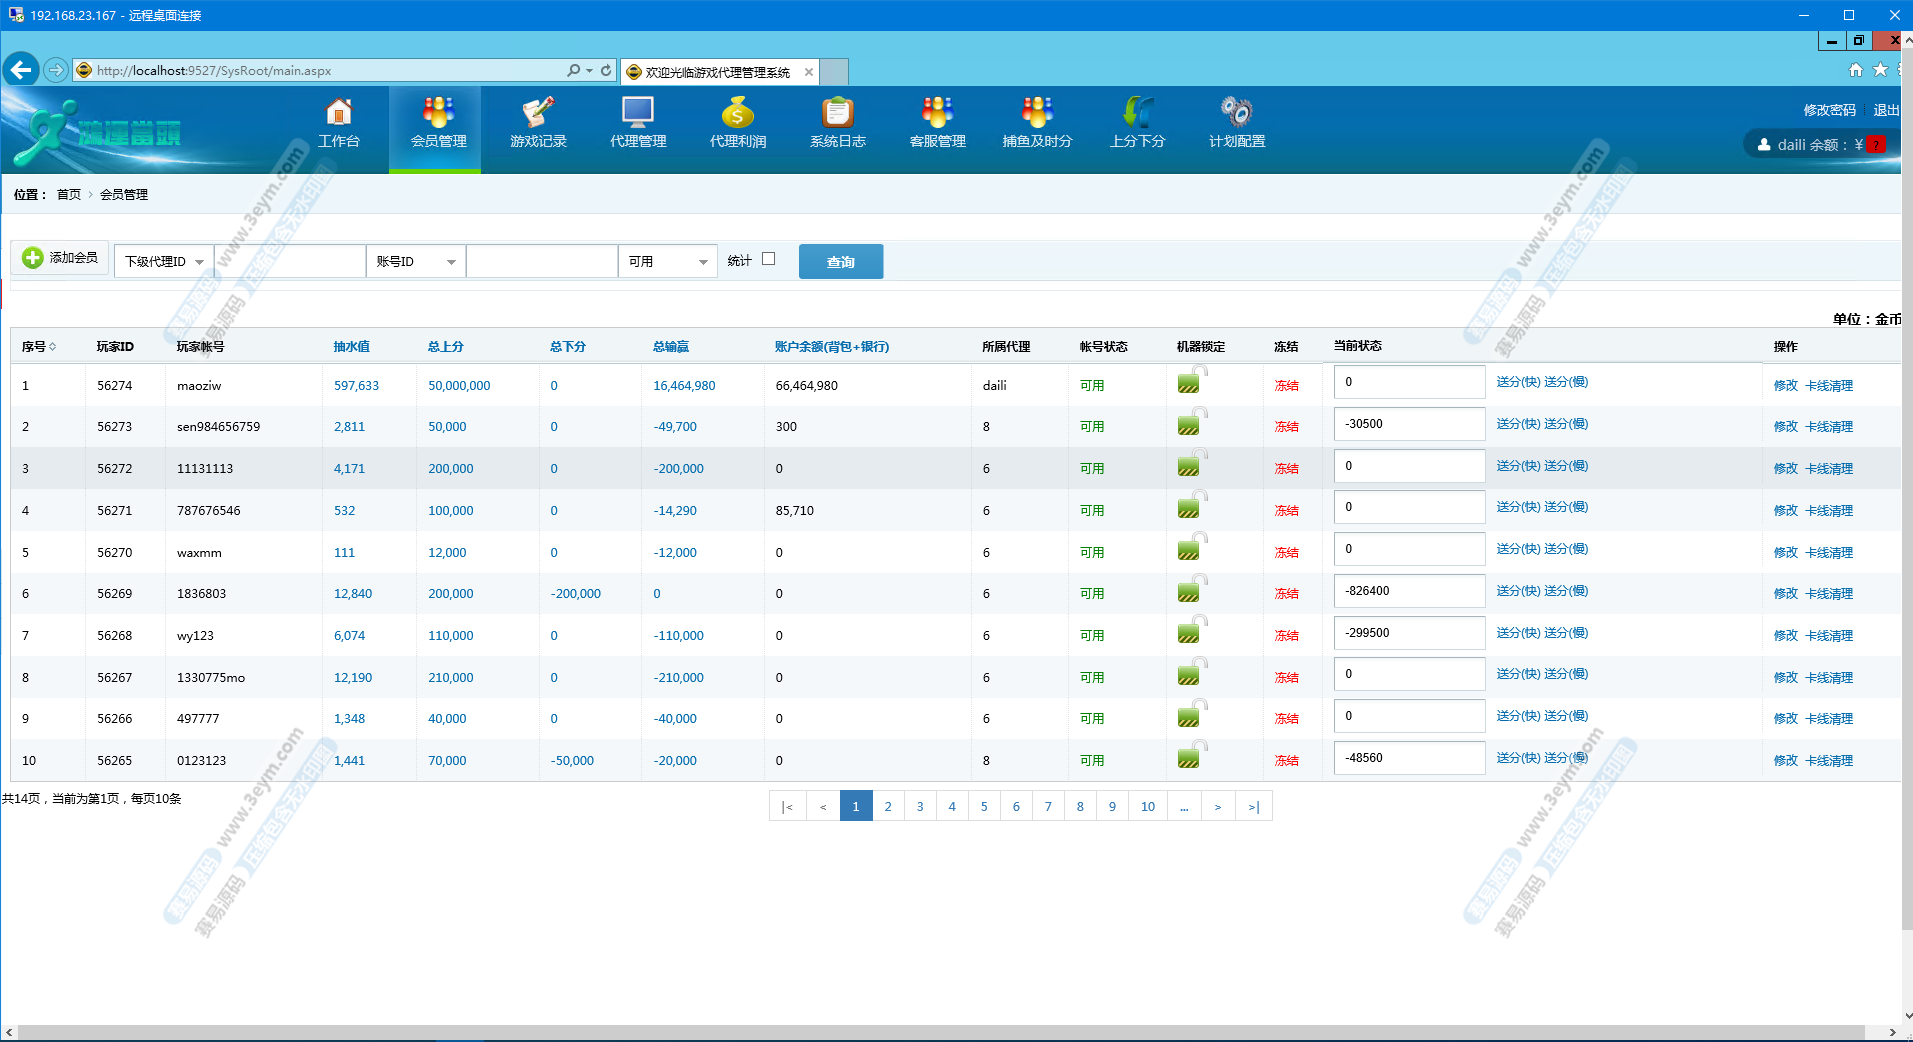This screenshot has width=1913, height=1042.
Task: Expand the 下级代理ID dropdown
Action: pos(164,262)
